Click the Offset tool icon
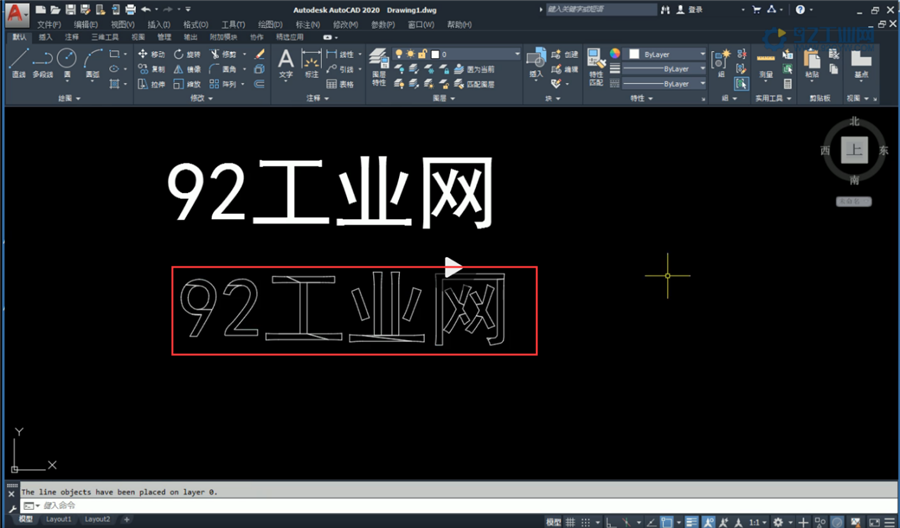Screen dimensions: 900x528 (259, 84)
